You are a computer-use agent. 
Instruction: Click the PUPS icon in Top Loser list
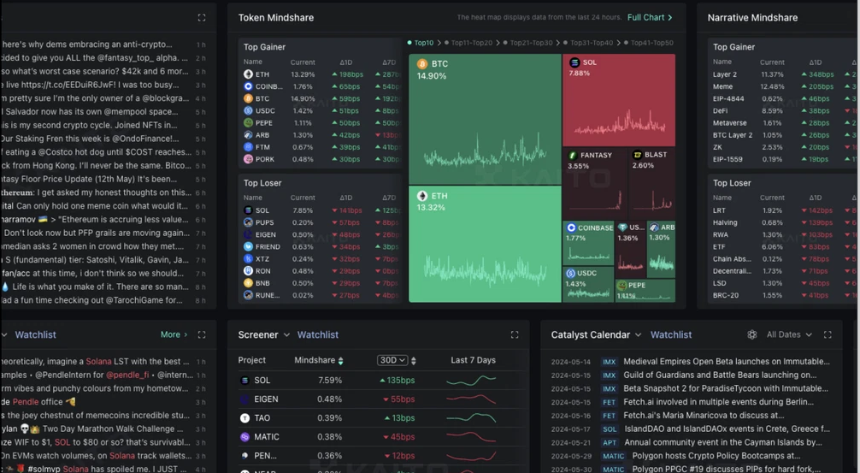[x=248, y=222]
